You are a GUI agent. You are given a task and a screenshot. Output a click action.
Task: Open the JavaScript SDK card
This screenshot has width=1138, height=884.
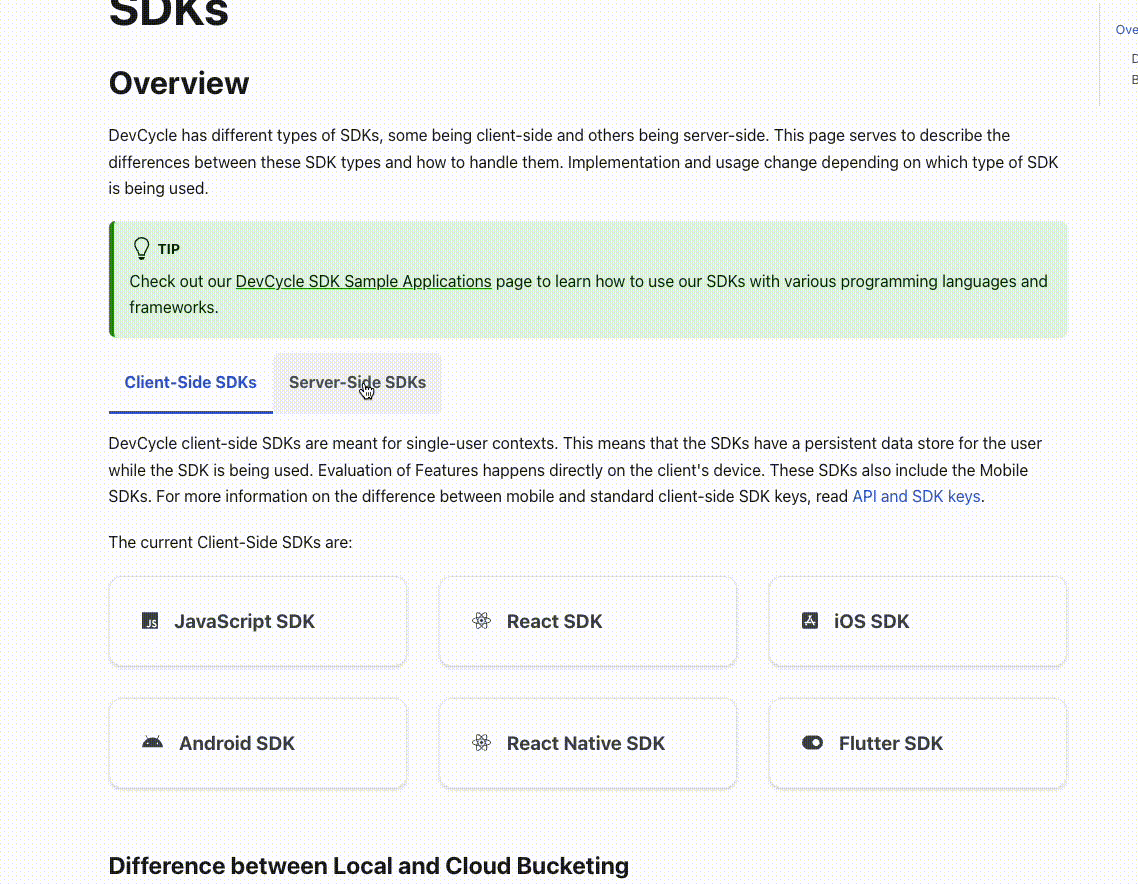coord(258,621)
